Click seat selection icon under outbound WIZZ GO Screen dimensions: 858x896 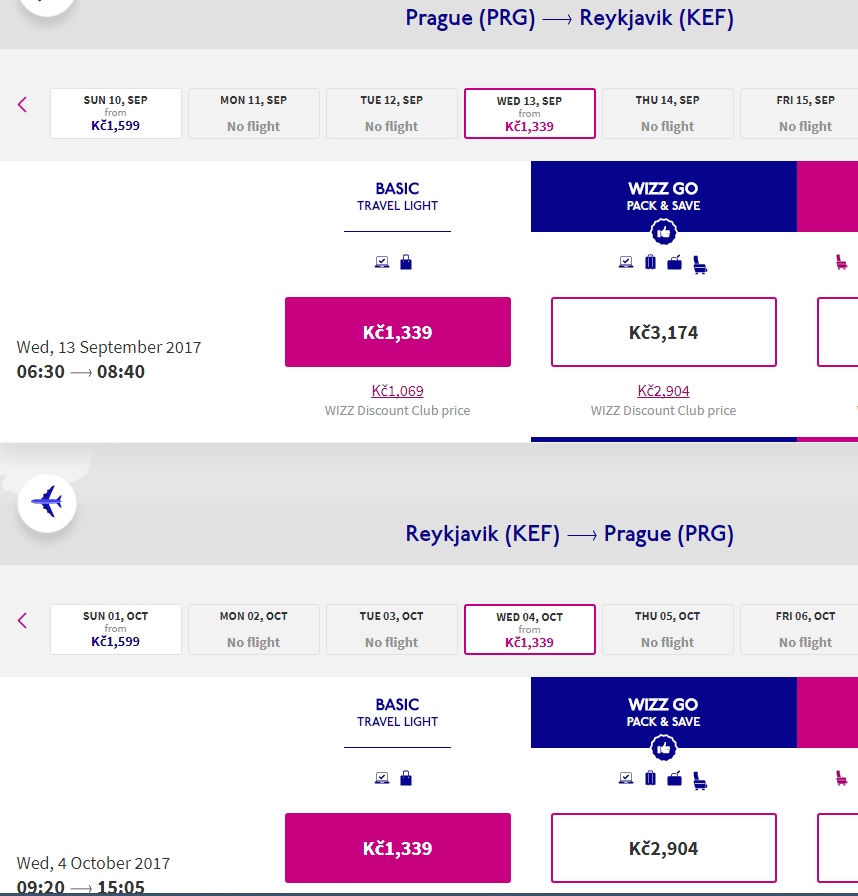click(700, 265)
